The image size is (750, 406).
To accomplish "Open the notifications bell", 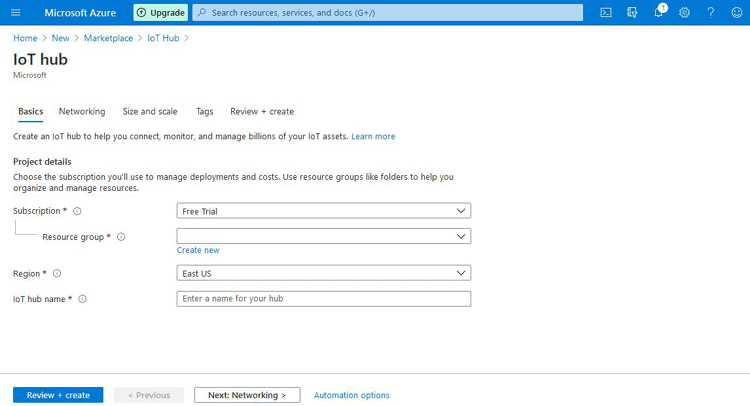I will pyautogui.click(x=659, y=12).
